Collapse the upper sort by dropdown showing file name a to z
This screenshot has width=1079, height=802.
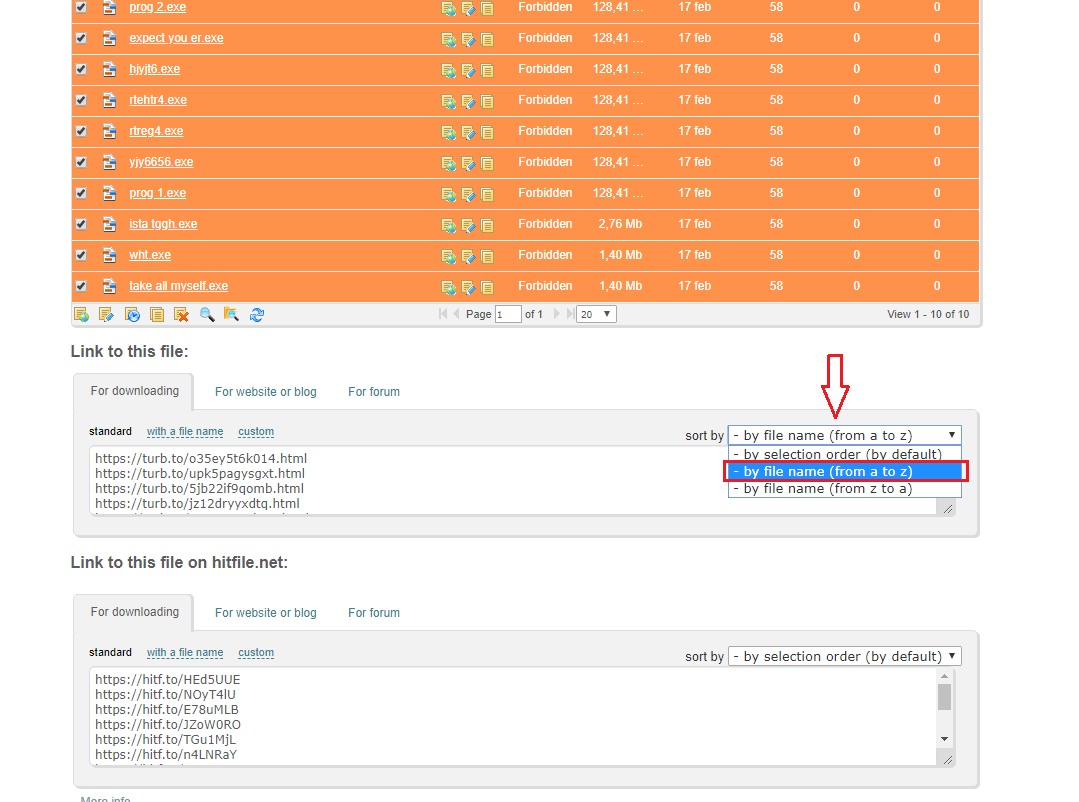[844, 435]
